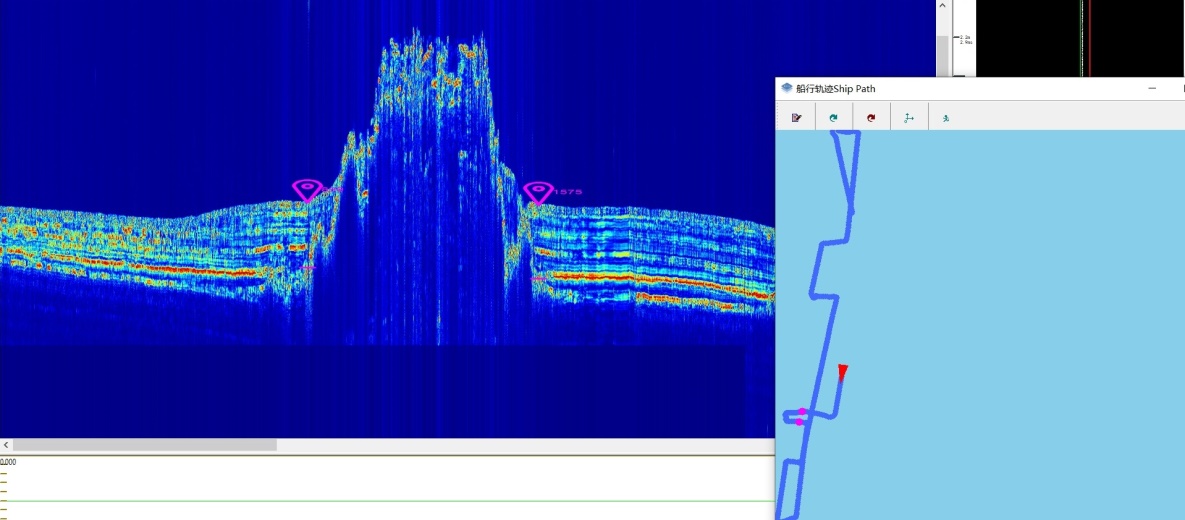Image resolution: width=1185 pixels, height=520 pixels.
Task: Click the triangular loop at top of ship track
Action: pos(846,165)
